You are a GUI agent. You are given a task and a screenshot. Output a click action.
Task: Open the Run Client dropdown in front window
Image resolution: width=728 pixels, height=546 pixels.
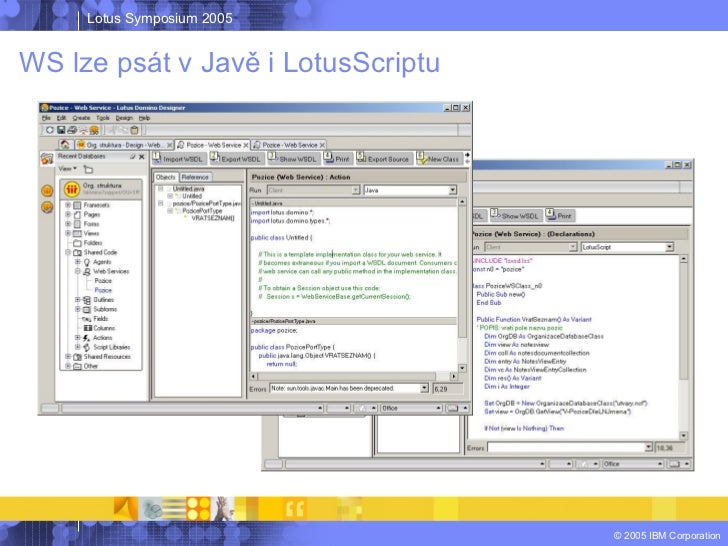point(355,190)
